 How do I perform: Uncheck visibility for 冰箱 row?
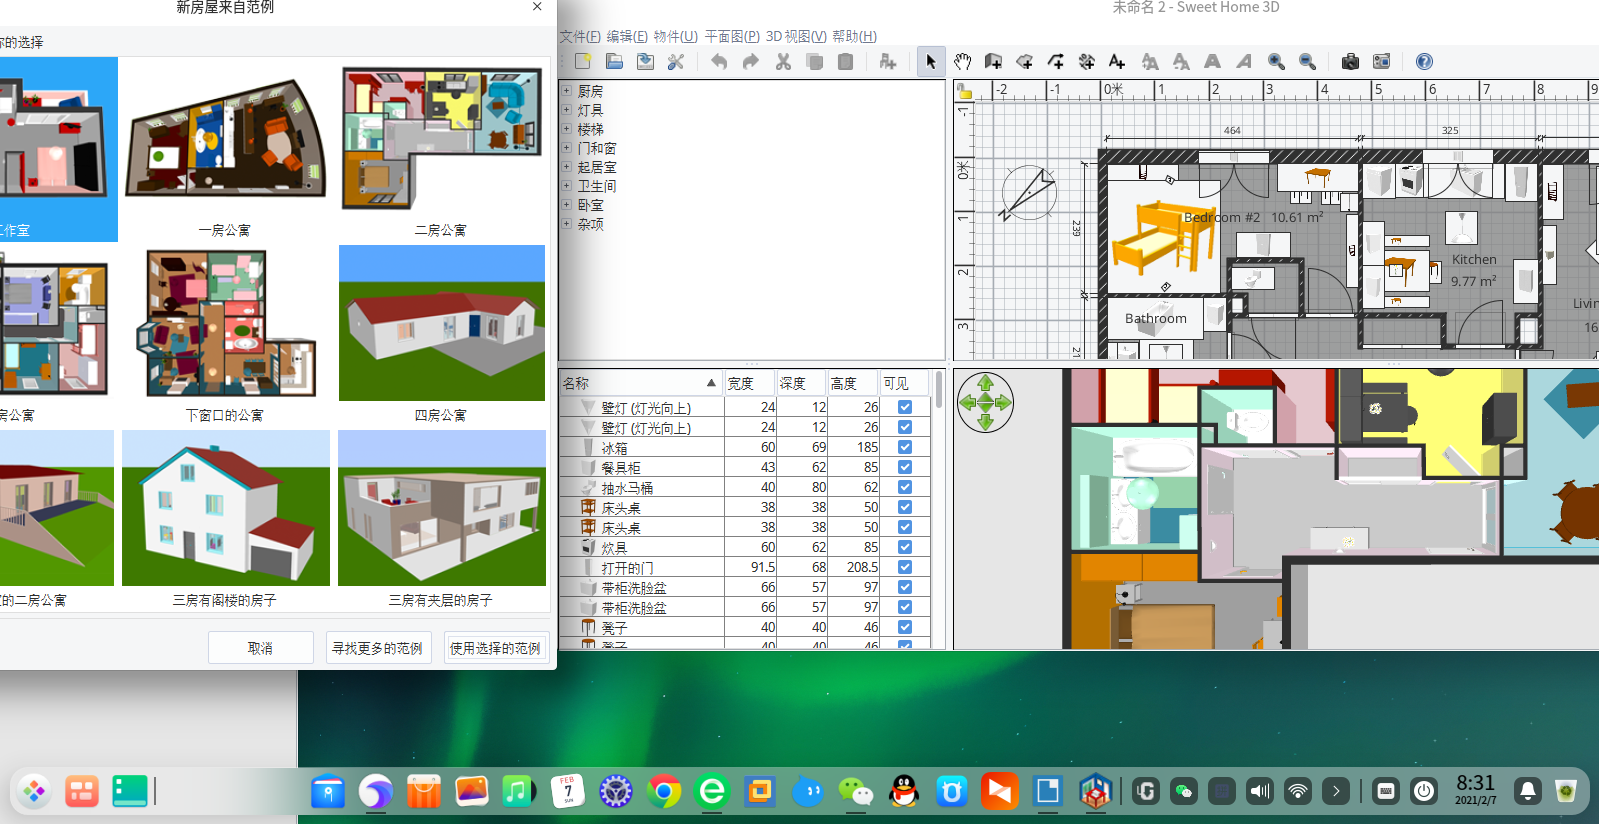(904, 447)
